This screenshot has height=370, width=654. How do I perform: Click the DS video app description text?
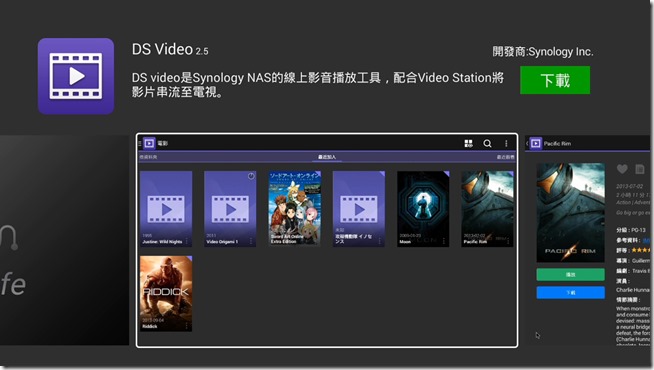(318, 85)
